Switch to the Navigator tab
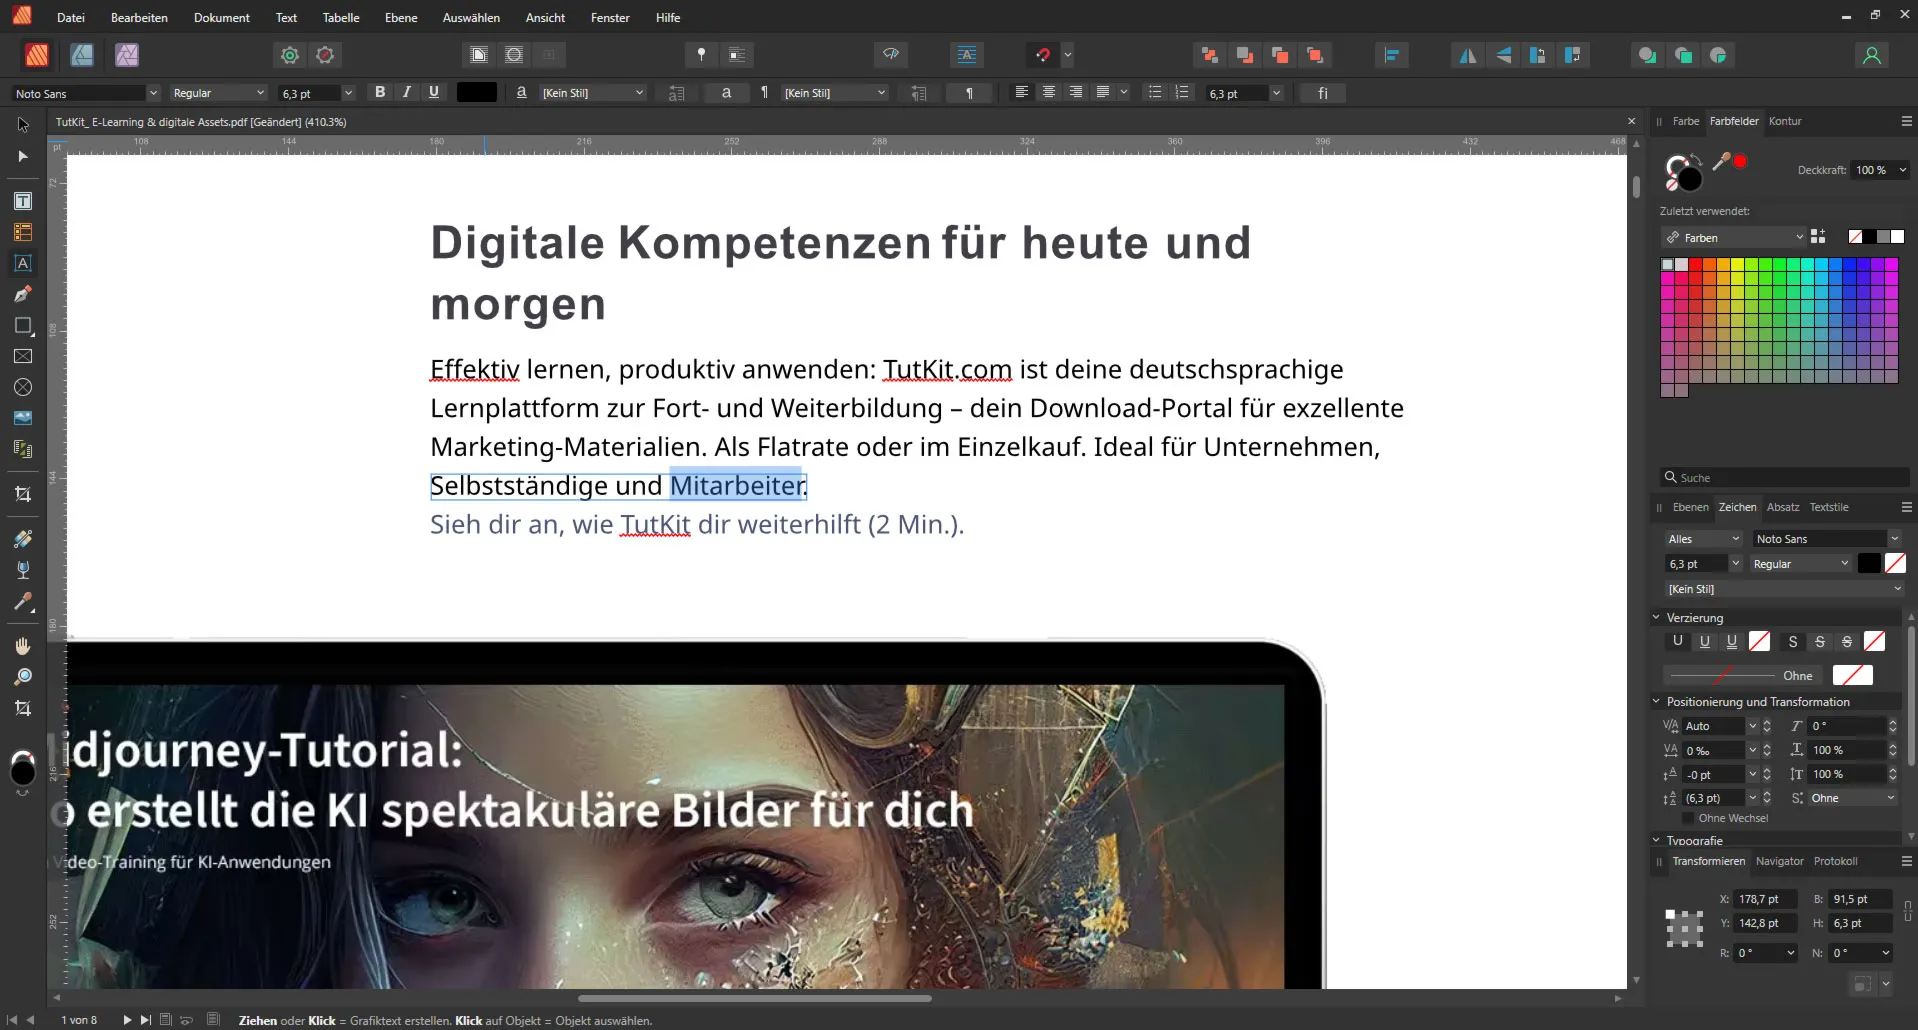Screen dimensions: 1918x1030 tap(1780, 861)
